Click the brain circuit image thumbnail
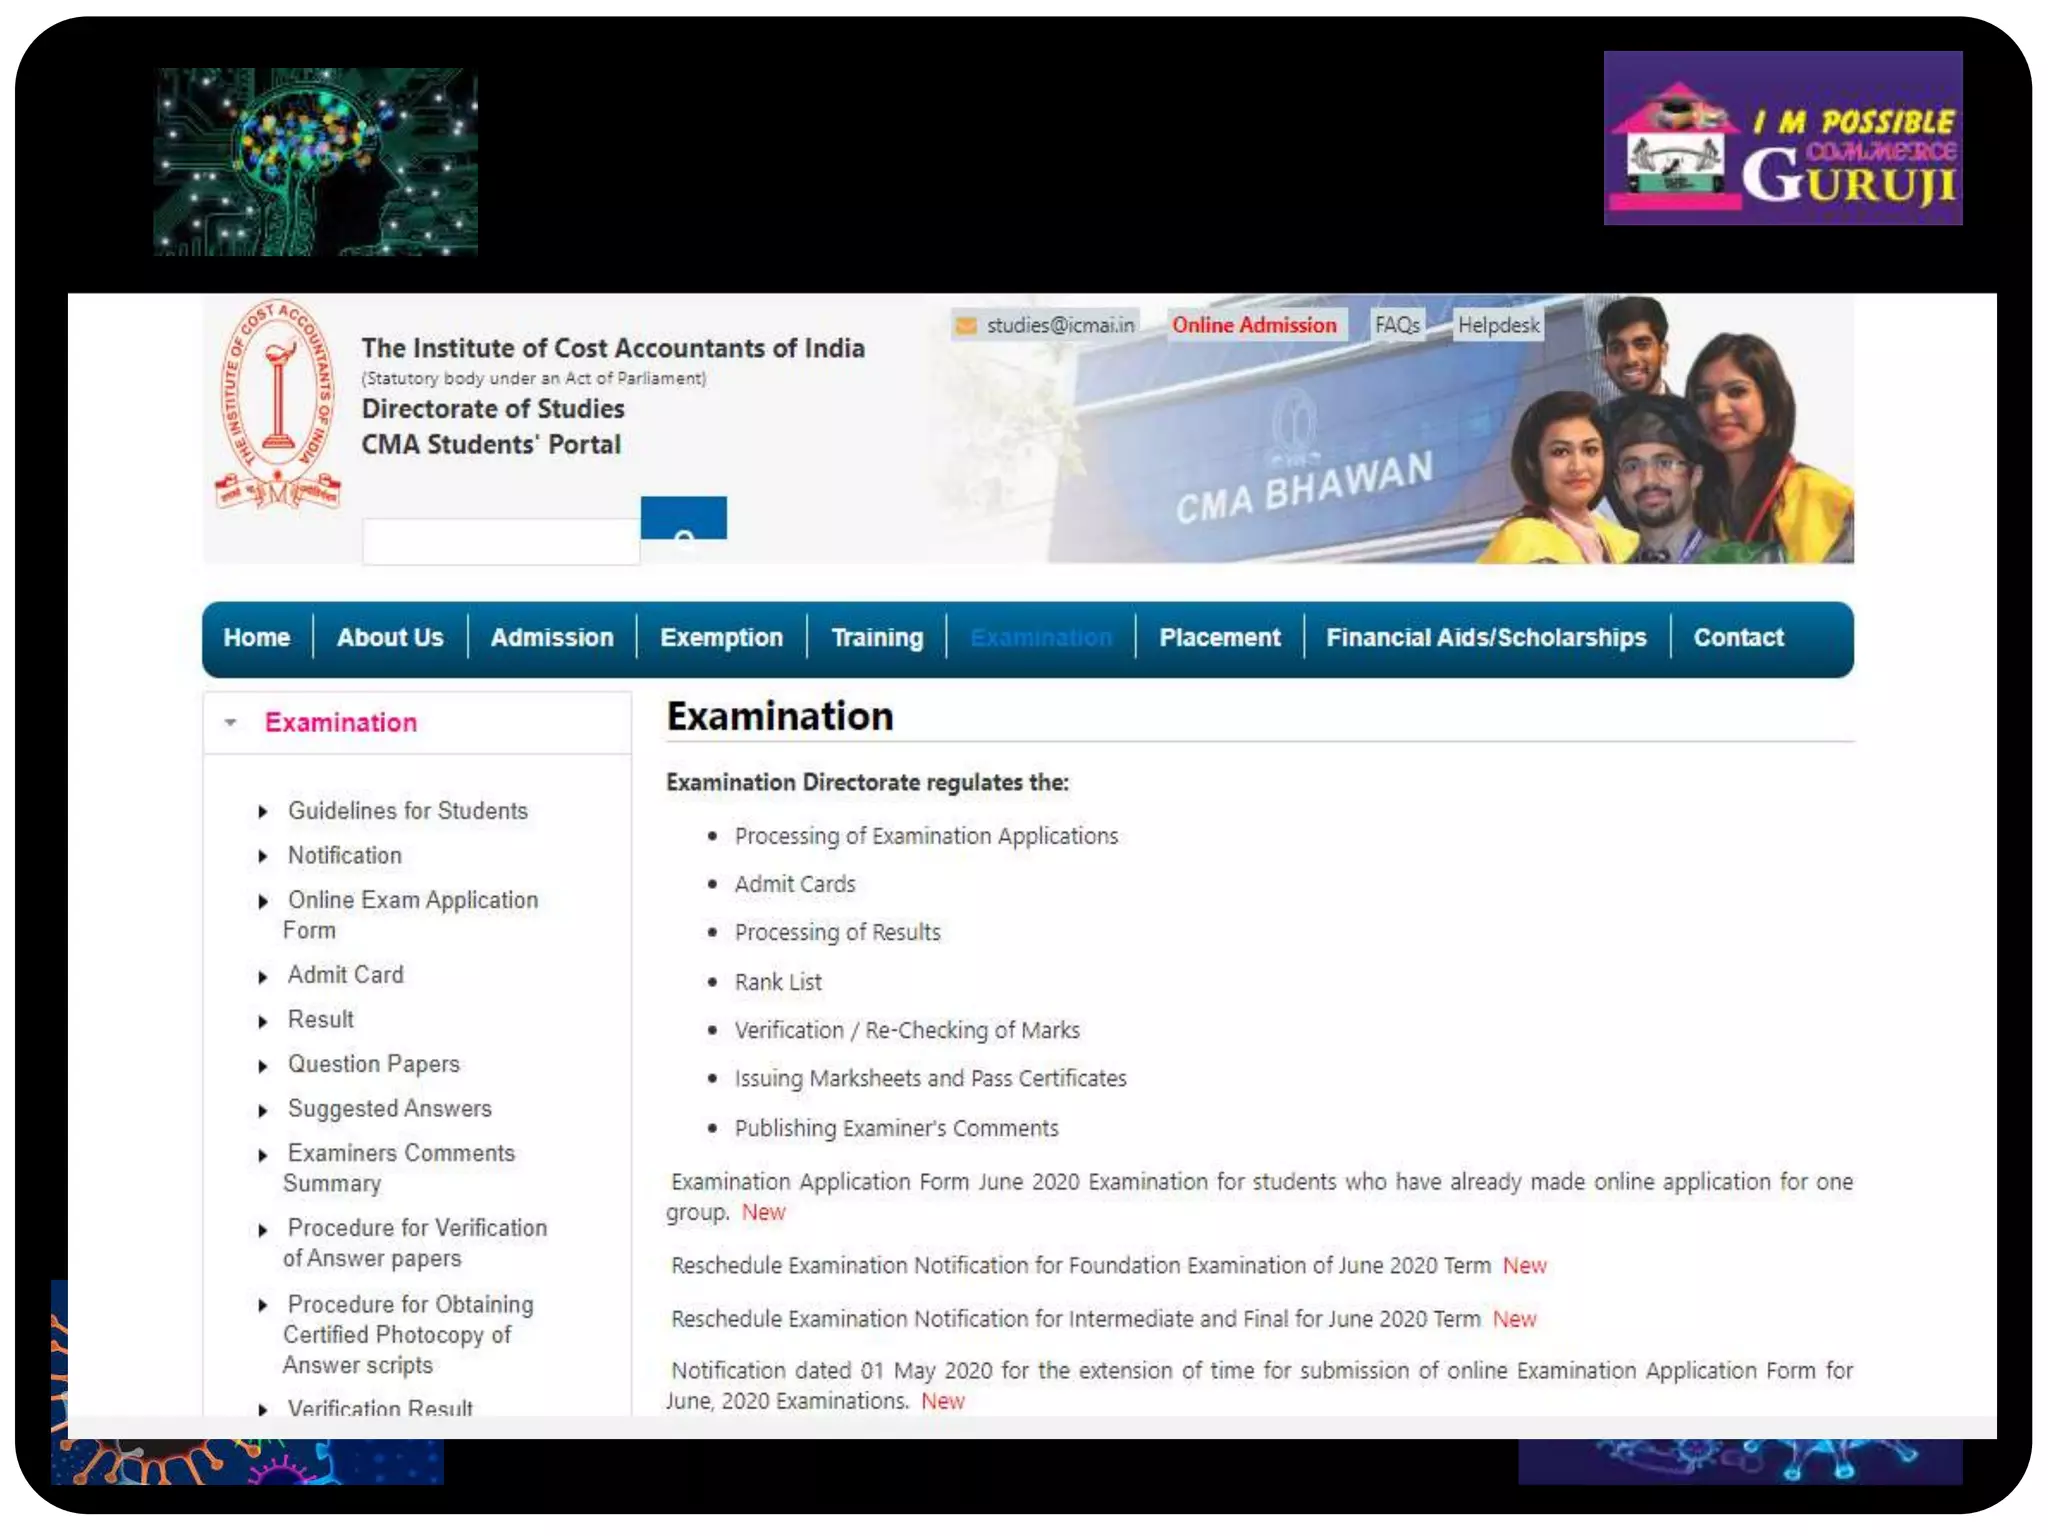Image resolution: width=2048 pixels, height=1536 pixels. point(315,162)
